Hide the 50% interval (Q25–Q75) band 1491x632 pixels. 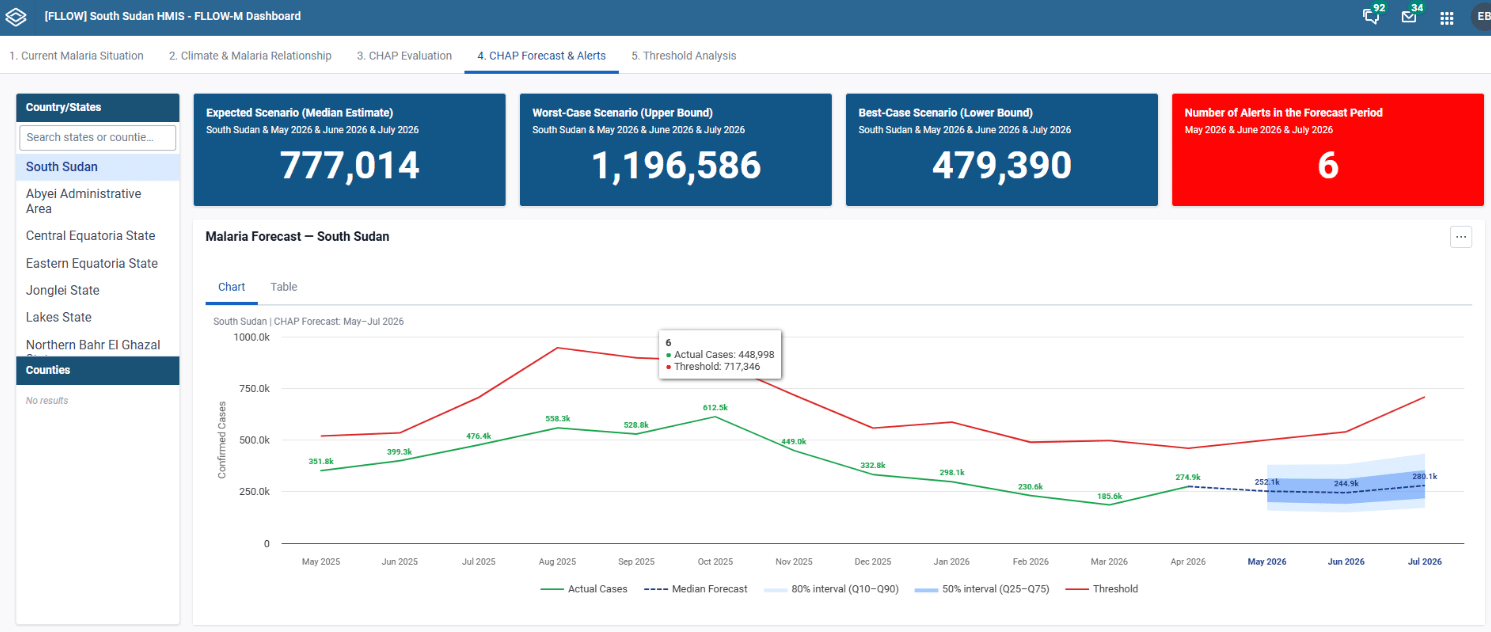[x=982, y=589]
